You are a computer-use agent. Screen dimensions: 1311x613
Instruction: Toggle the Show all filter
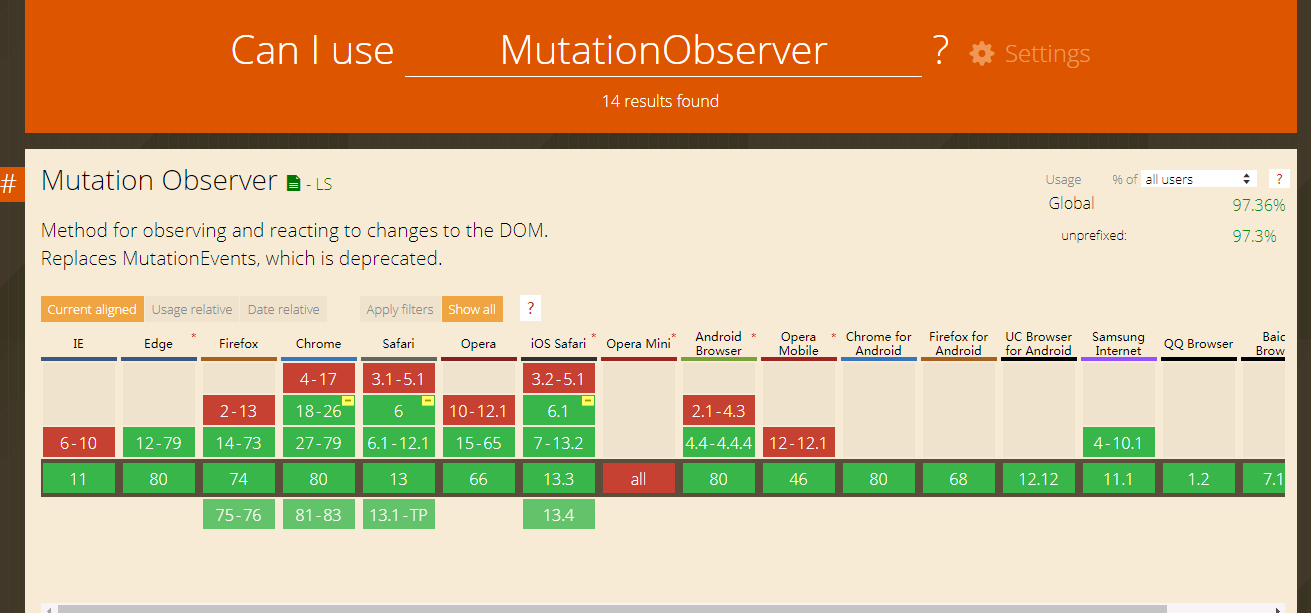point(472,309)
